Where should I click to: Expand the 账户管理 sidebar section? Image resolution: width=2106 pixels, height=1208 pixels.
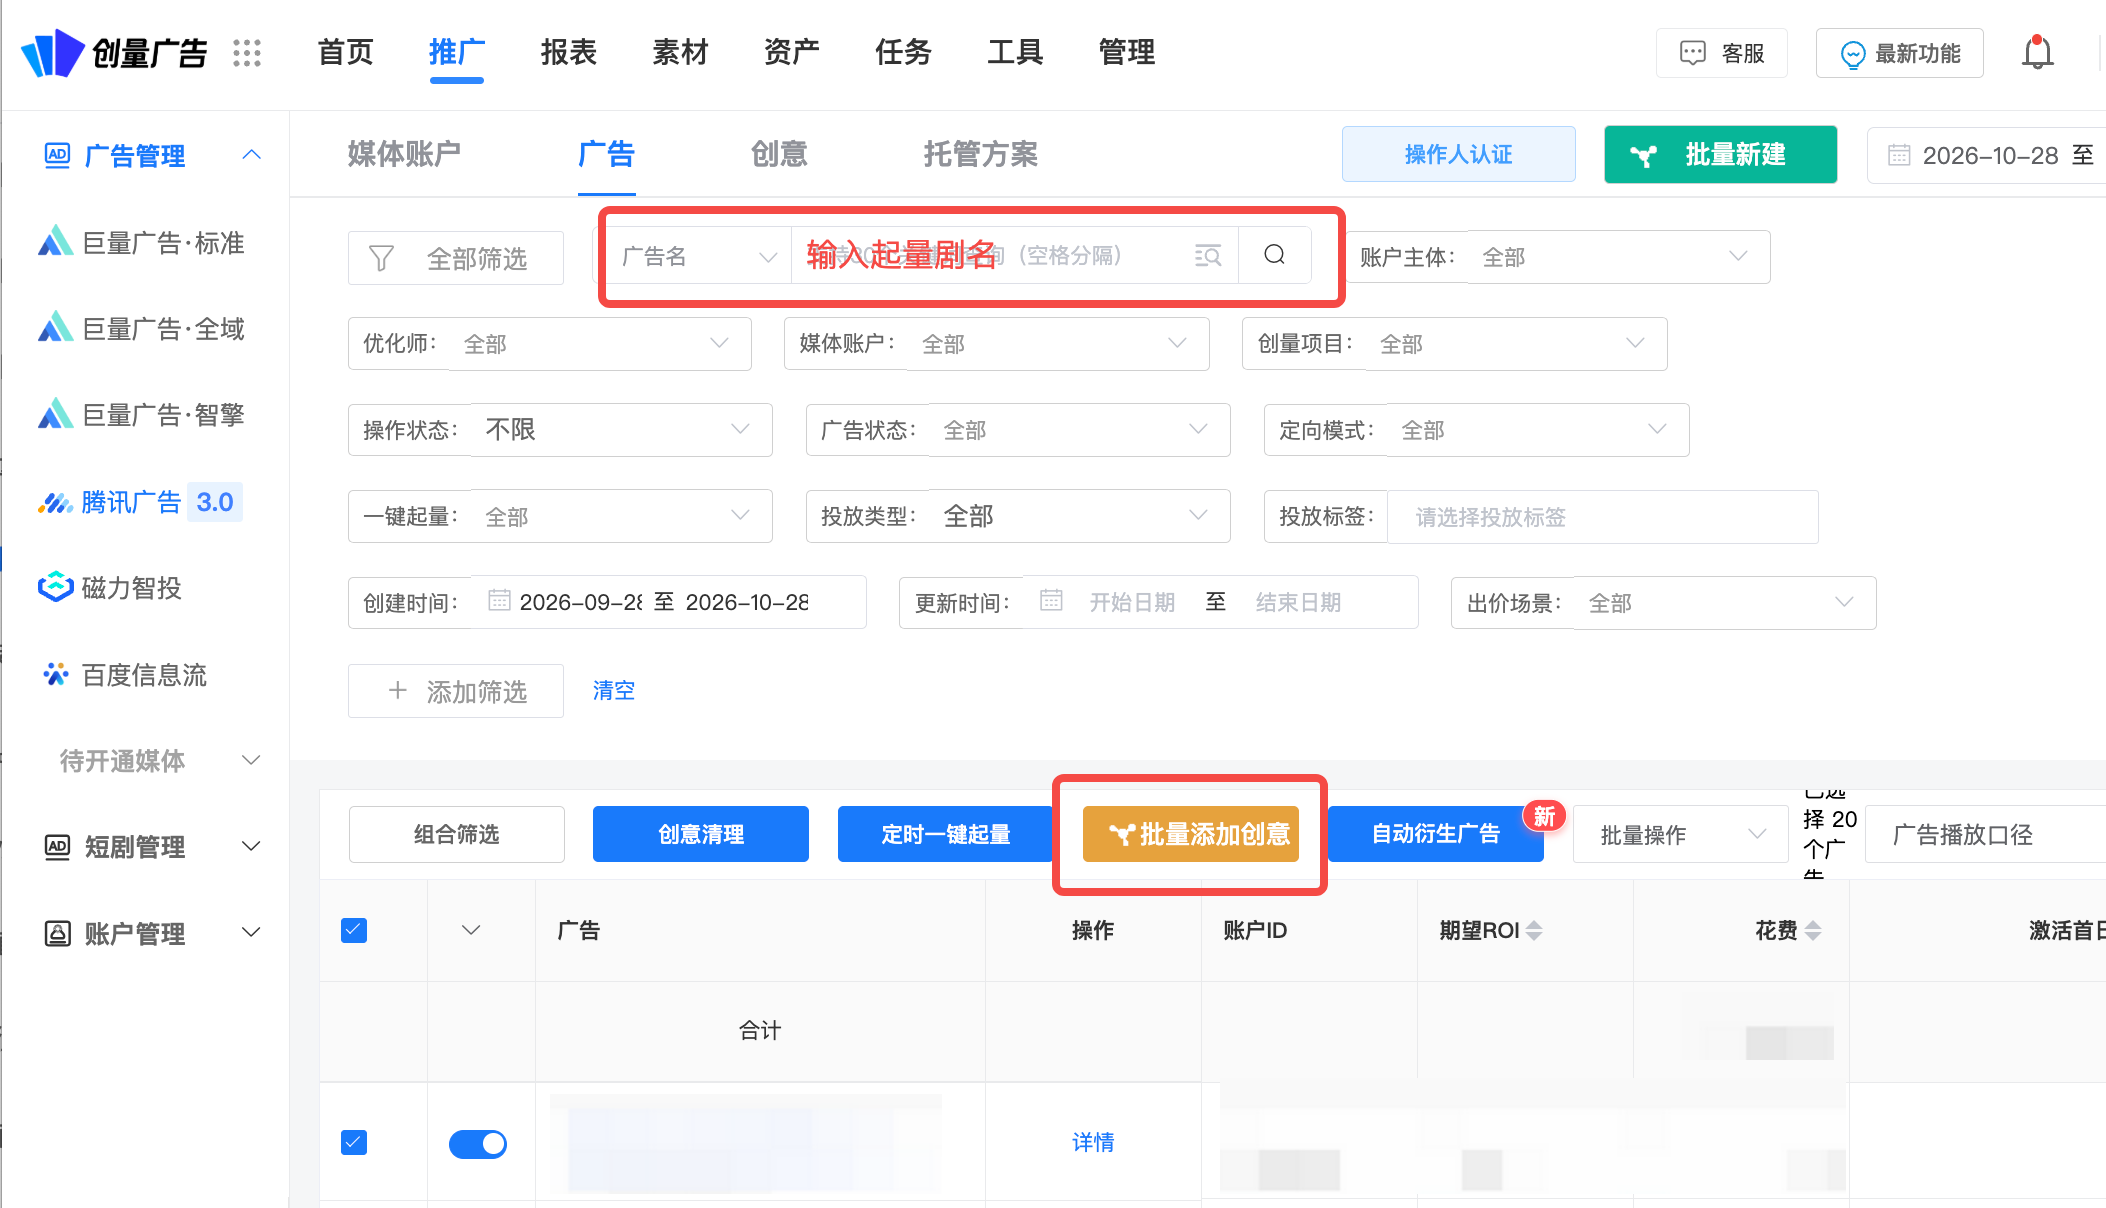click(152, 933)
